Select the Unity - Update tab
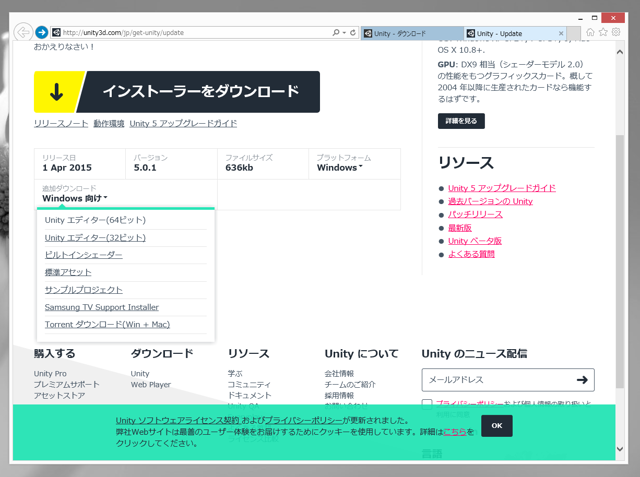 pyautogui.click(x=515, y=33)
